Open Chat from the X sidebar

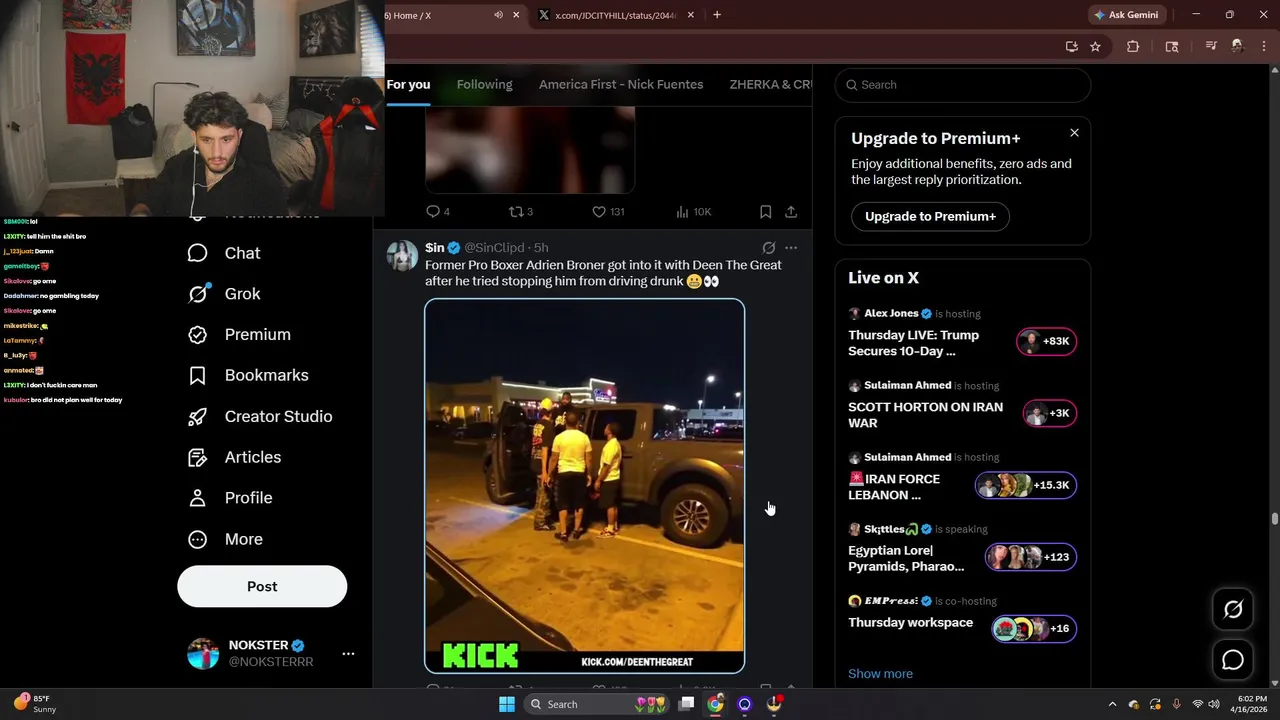point(224,253)
